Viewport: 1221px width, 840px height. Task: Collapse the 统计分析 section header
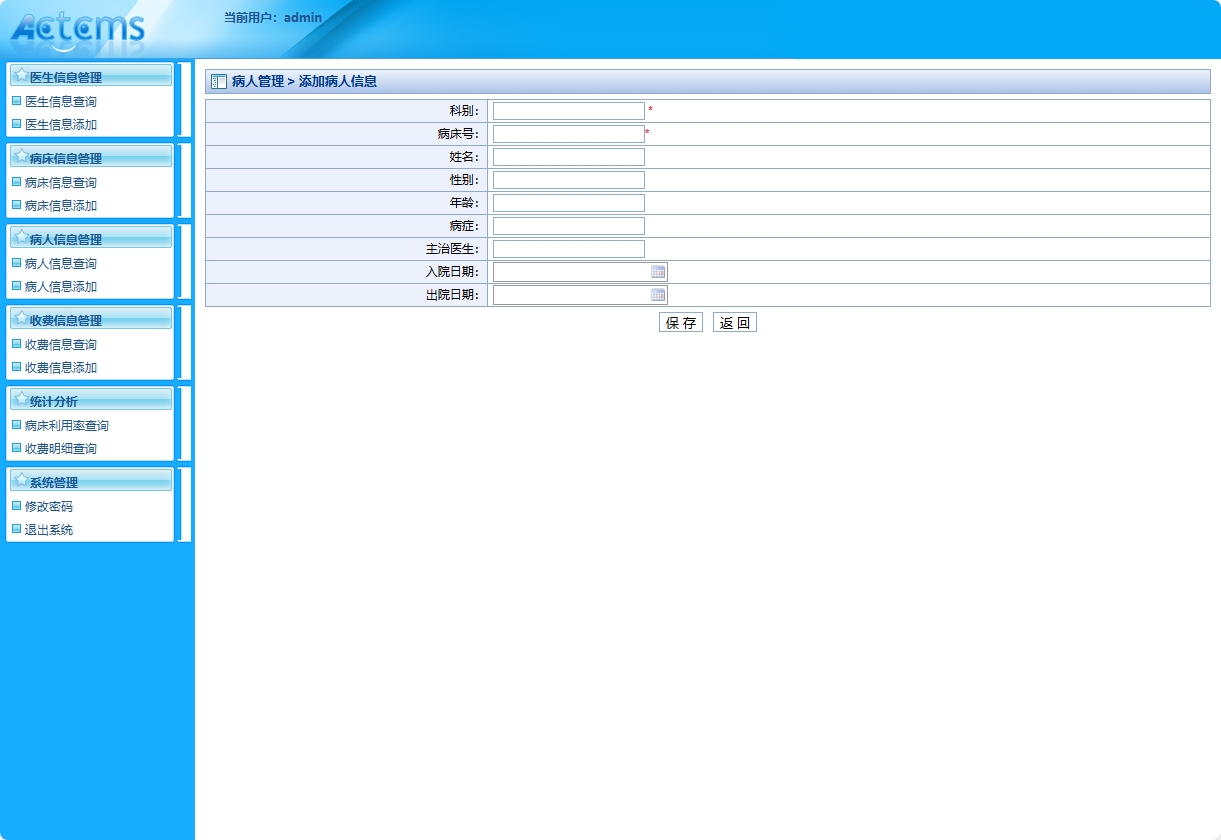[91, 399]
